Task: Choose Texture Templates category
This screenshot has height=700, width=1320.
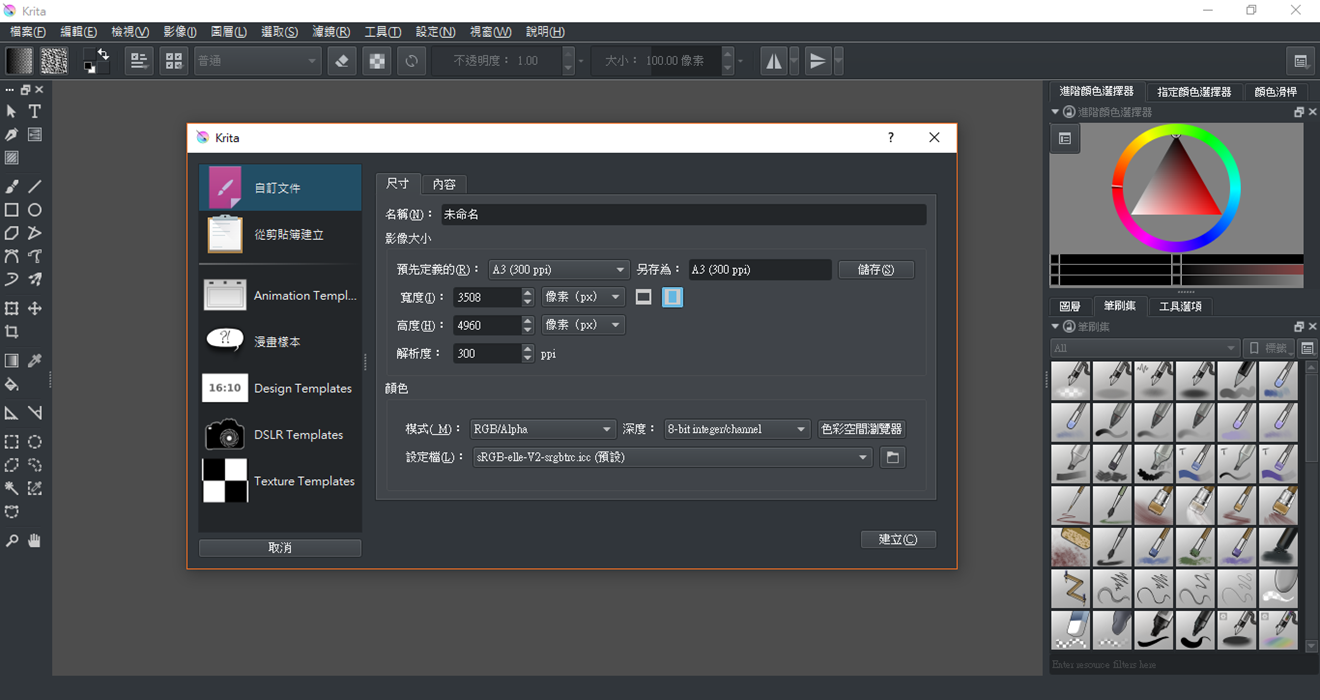Action: click(280, 481)
